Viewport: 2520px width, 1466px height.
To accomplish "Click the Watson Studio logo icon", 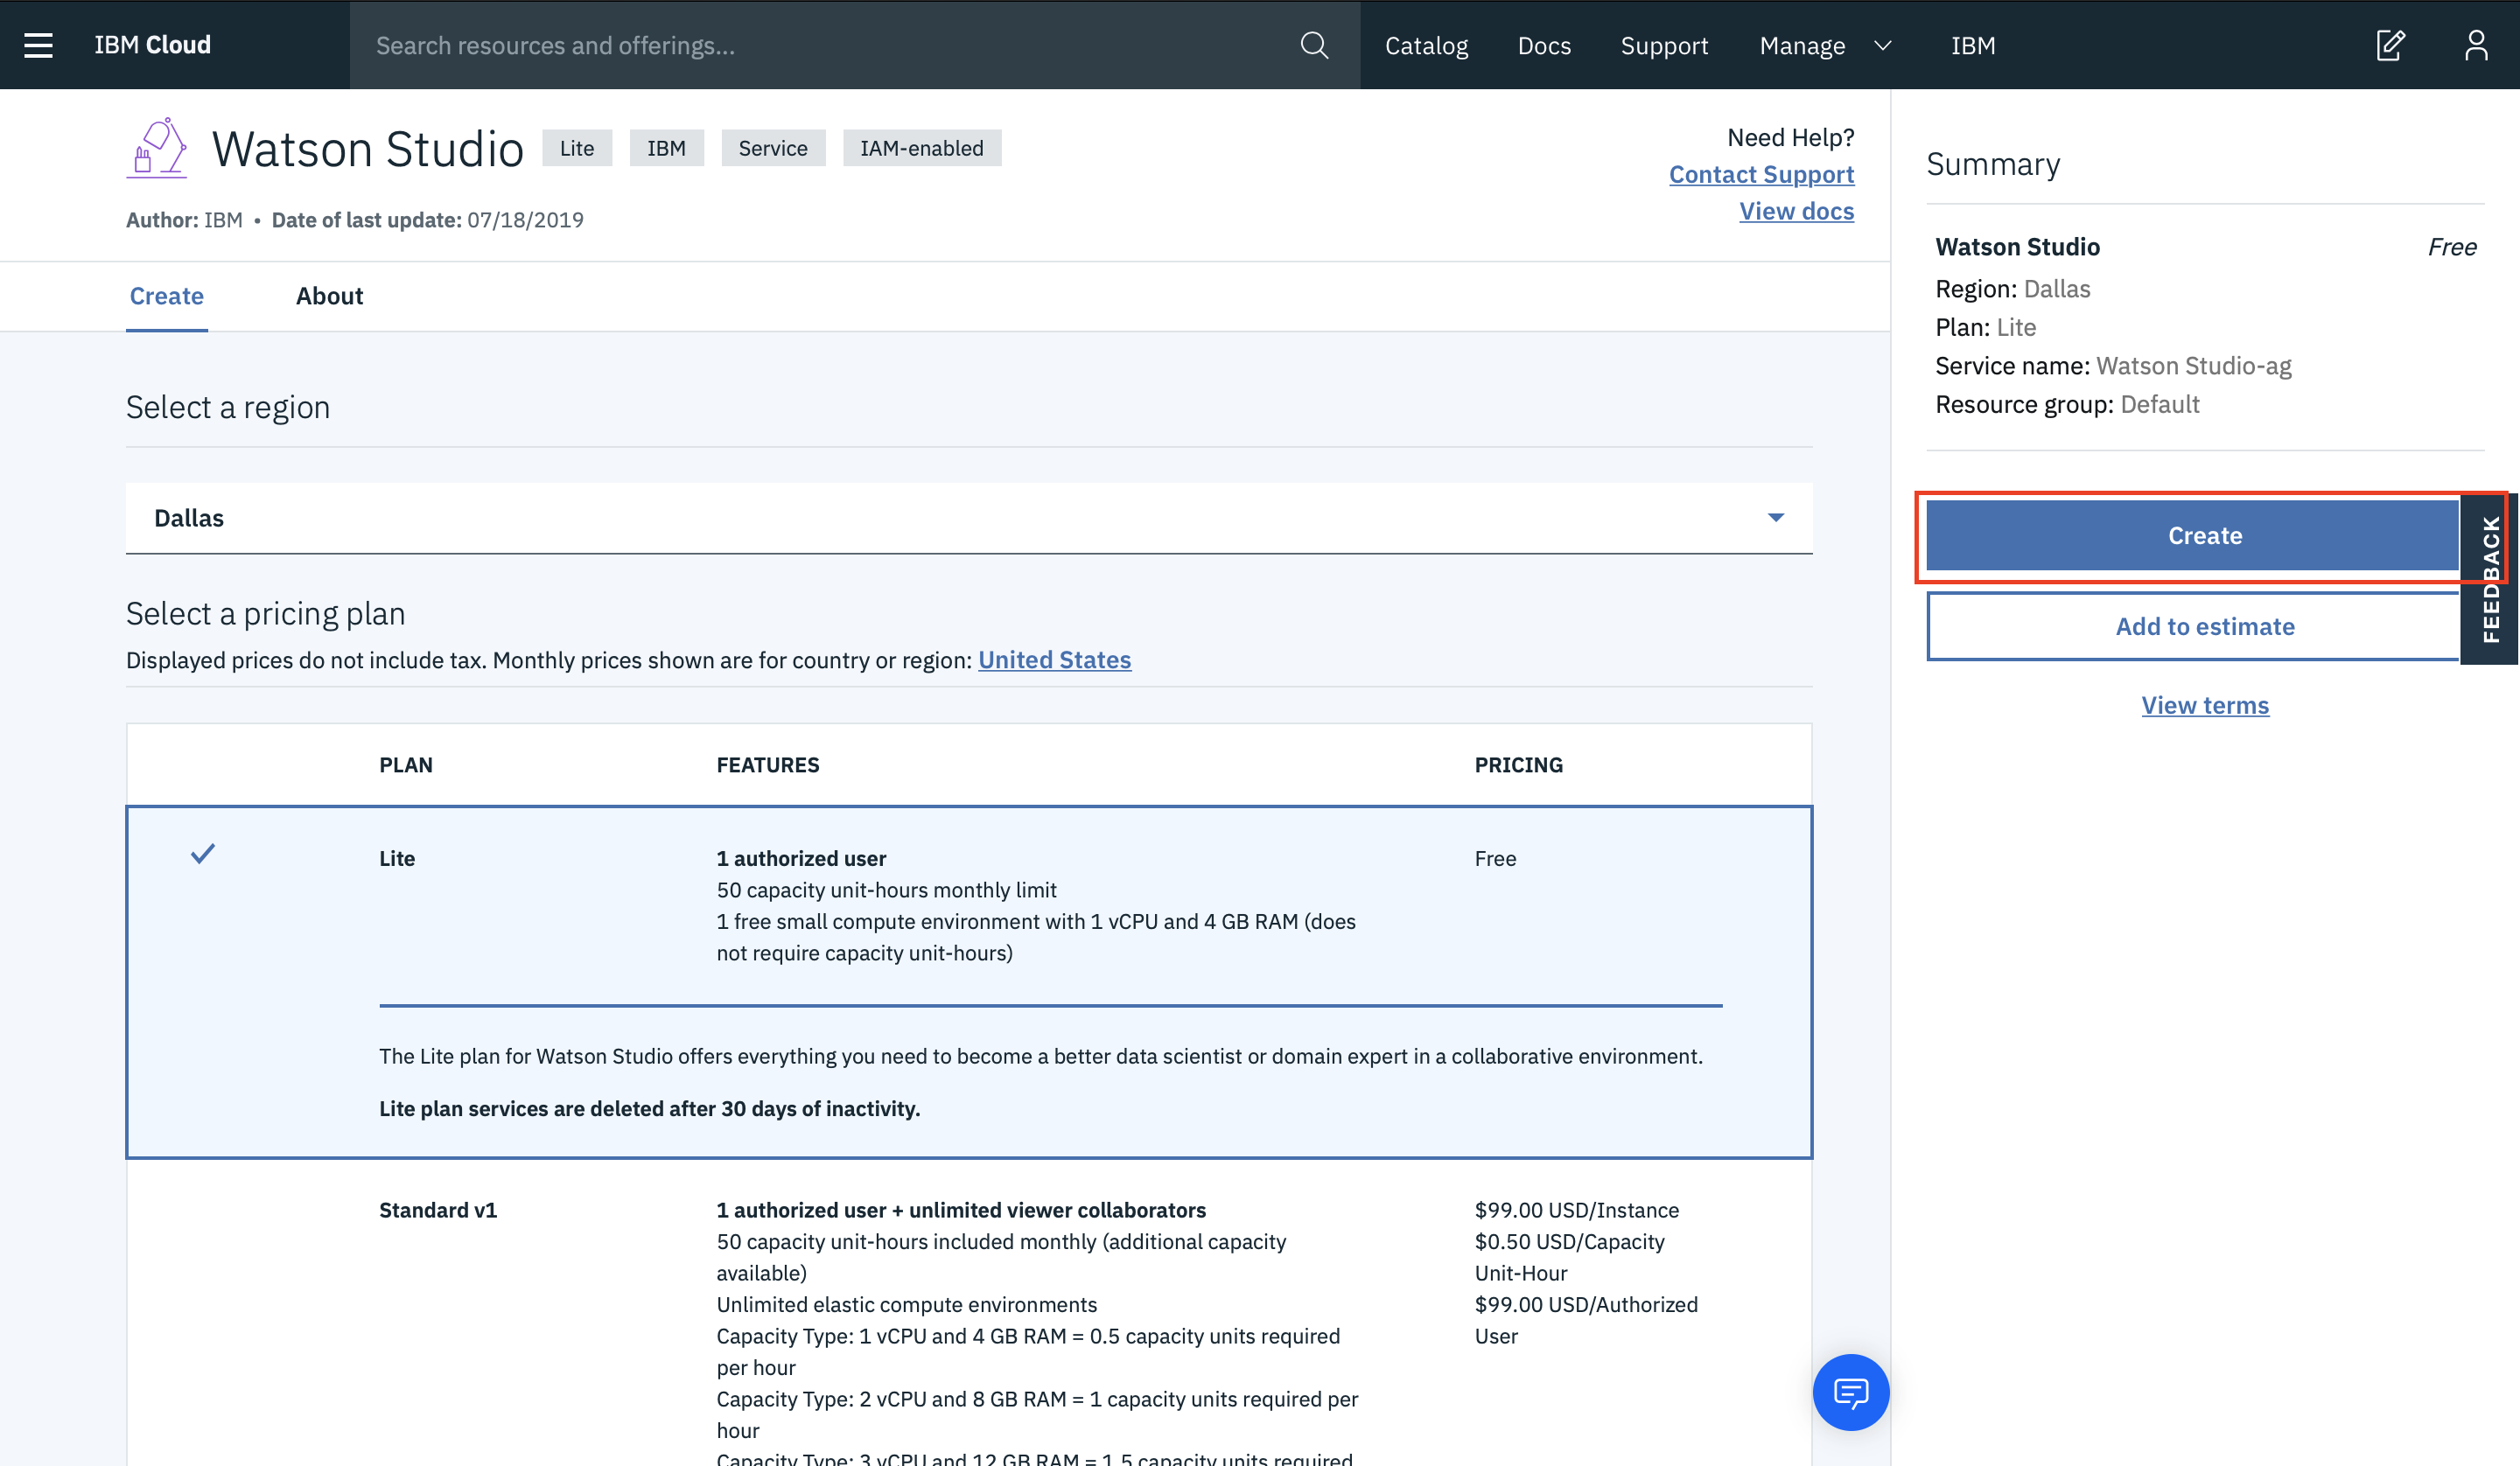I will point(157,149).
